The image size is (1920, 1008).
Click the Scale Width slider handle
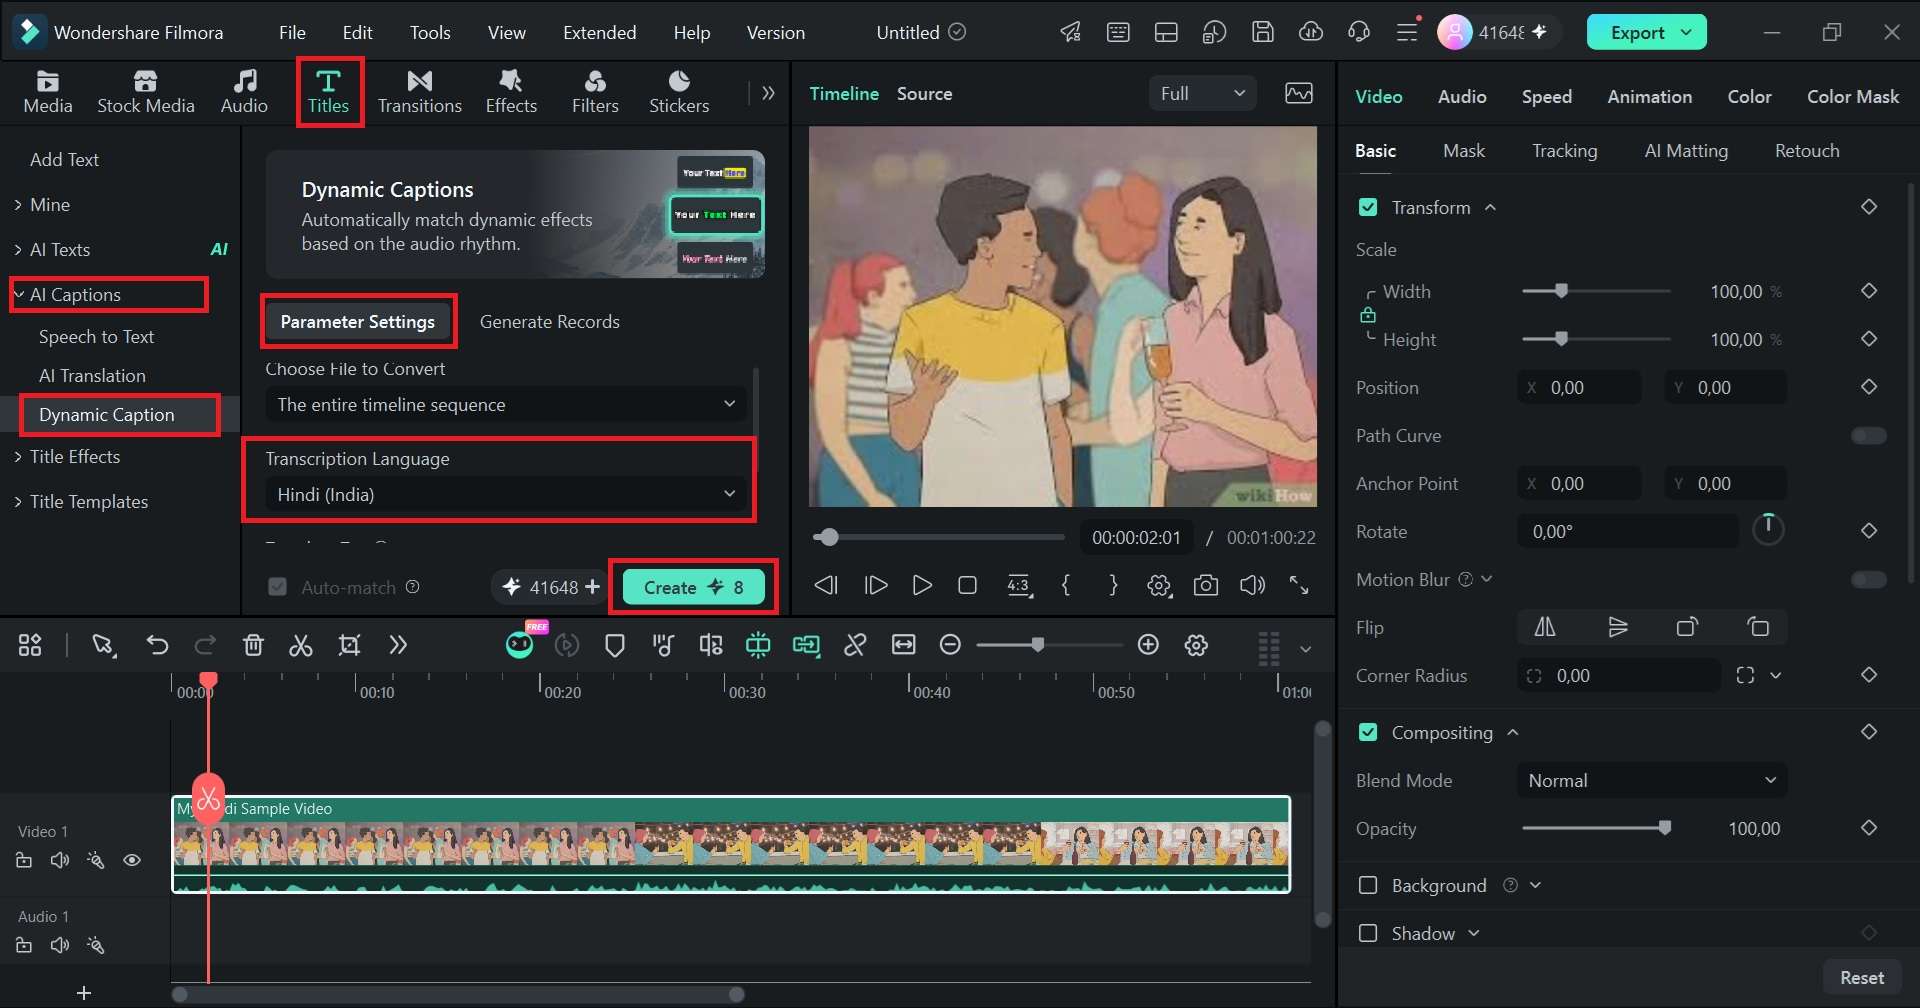[x=1561, y=291]
